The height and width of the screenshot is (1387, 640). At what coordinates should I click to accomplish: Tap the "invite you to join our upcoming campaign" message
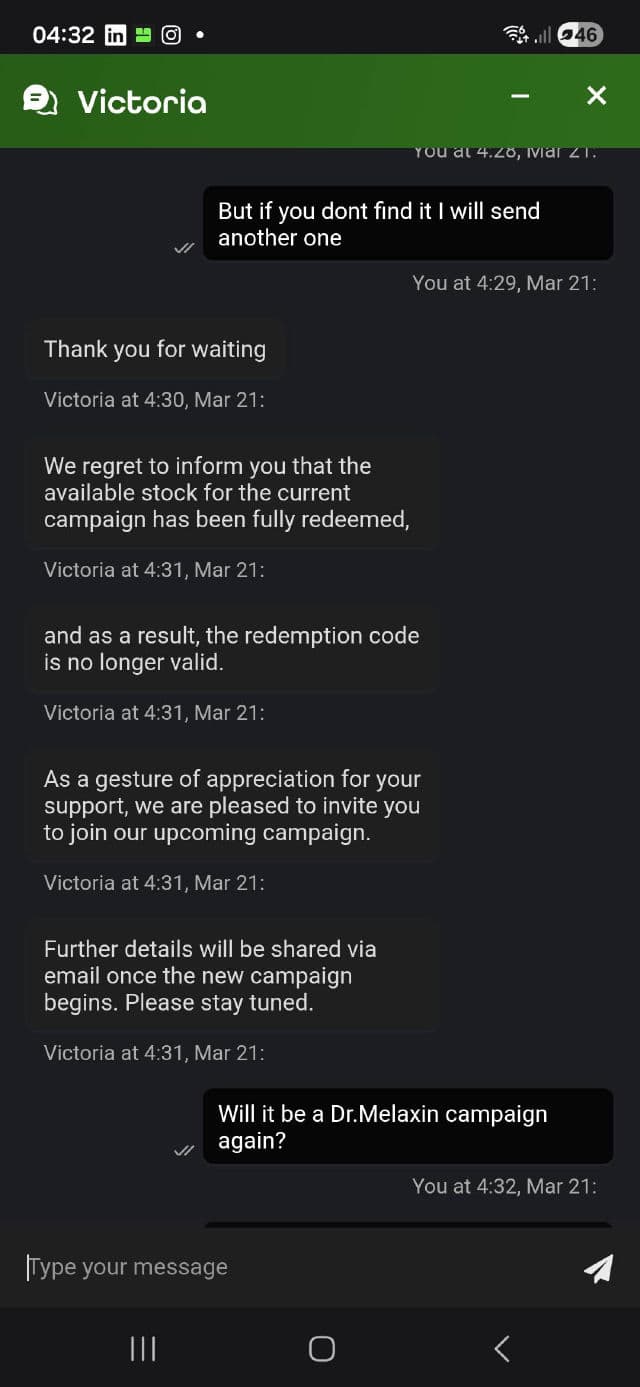[231, 805]
